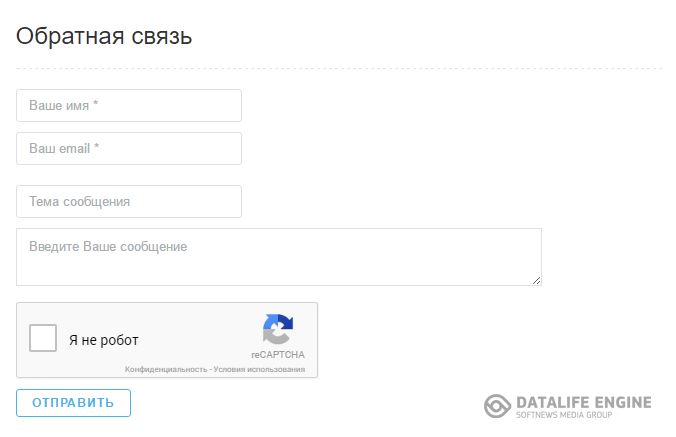Click the asterisk in the name field

(96, 104)
